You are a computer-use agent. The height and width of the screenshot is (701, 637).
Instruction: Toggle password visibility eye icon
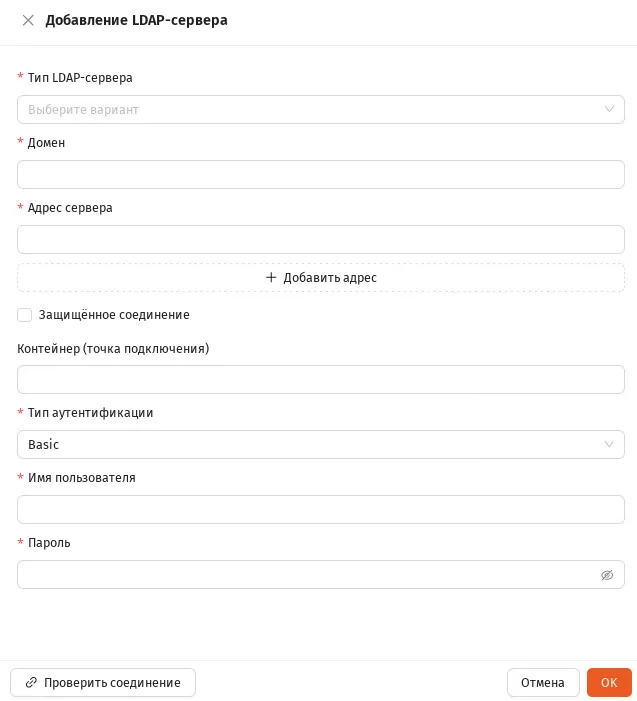click(x=607, y=575)
